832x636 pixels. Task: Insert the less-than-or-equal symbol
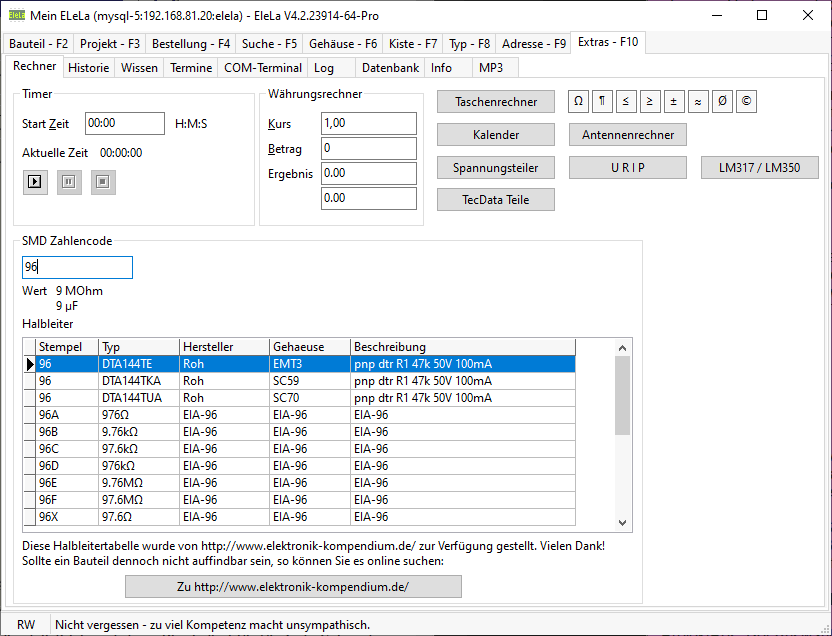point(626,101)
